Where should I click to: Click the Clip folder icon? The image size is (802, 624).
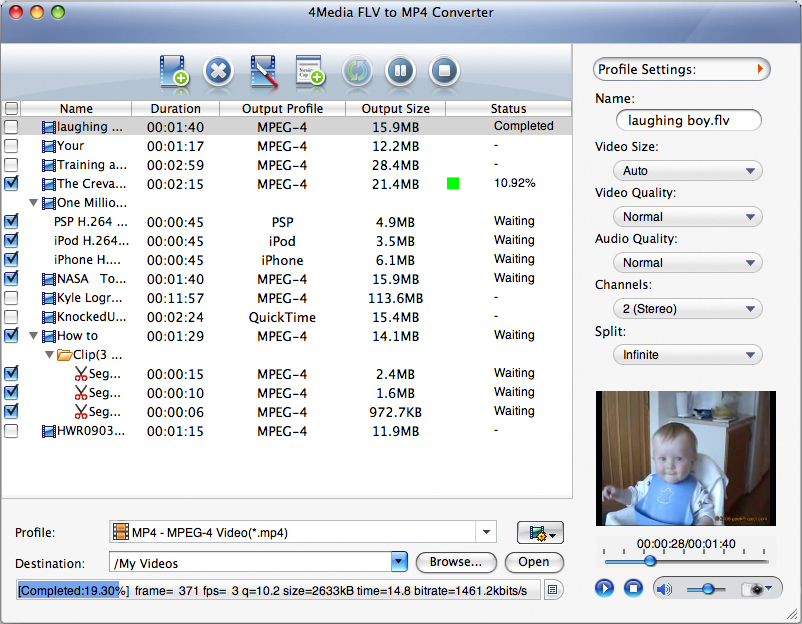point(64,355)
